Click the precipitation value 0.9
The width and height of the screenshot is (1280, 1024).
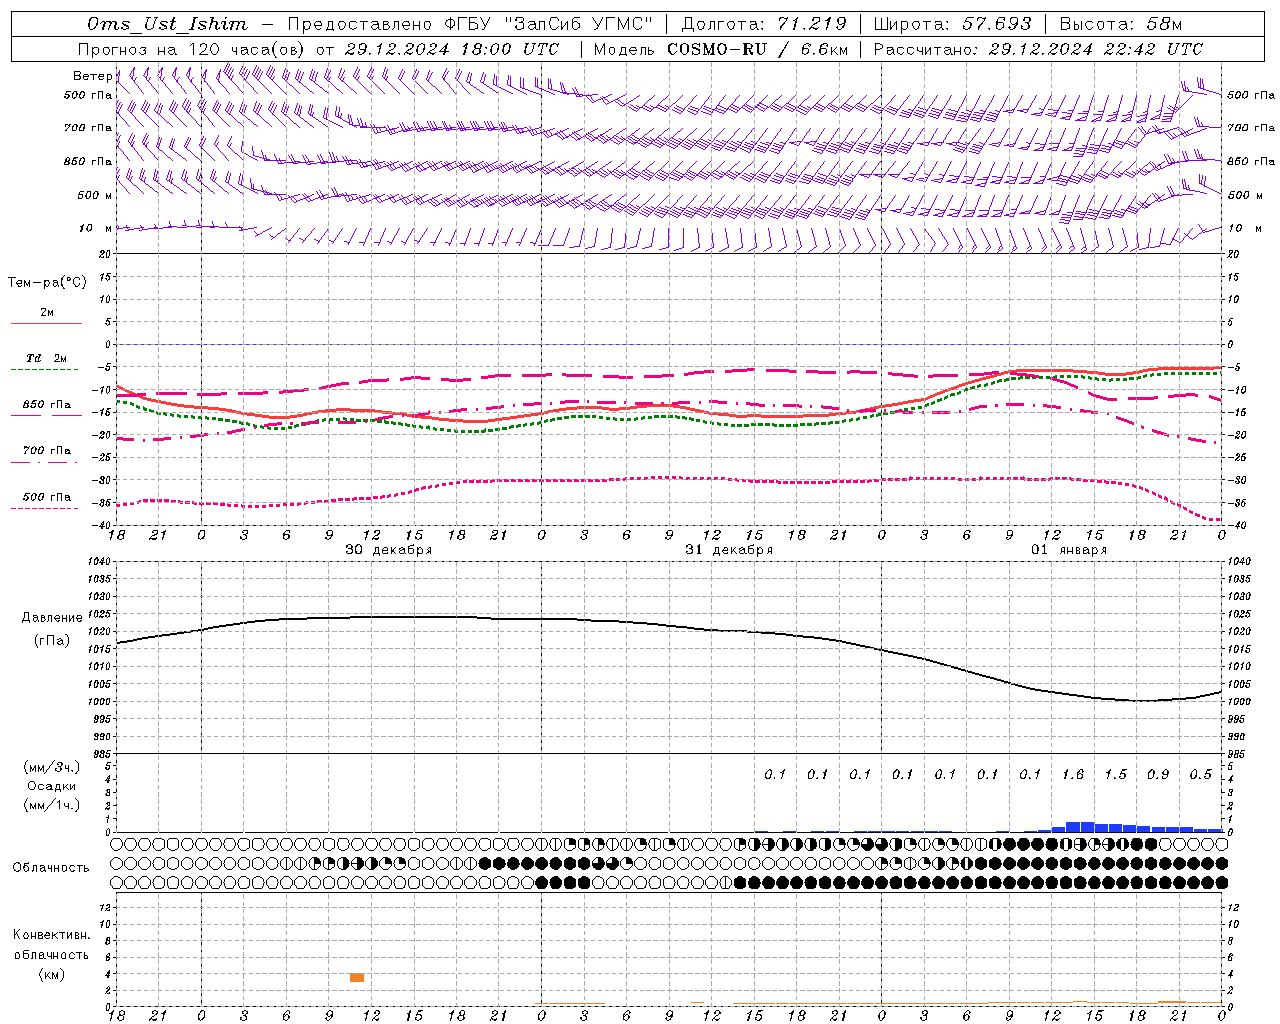tap(1158, 775)
